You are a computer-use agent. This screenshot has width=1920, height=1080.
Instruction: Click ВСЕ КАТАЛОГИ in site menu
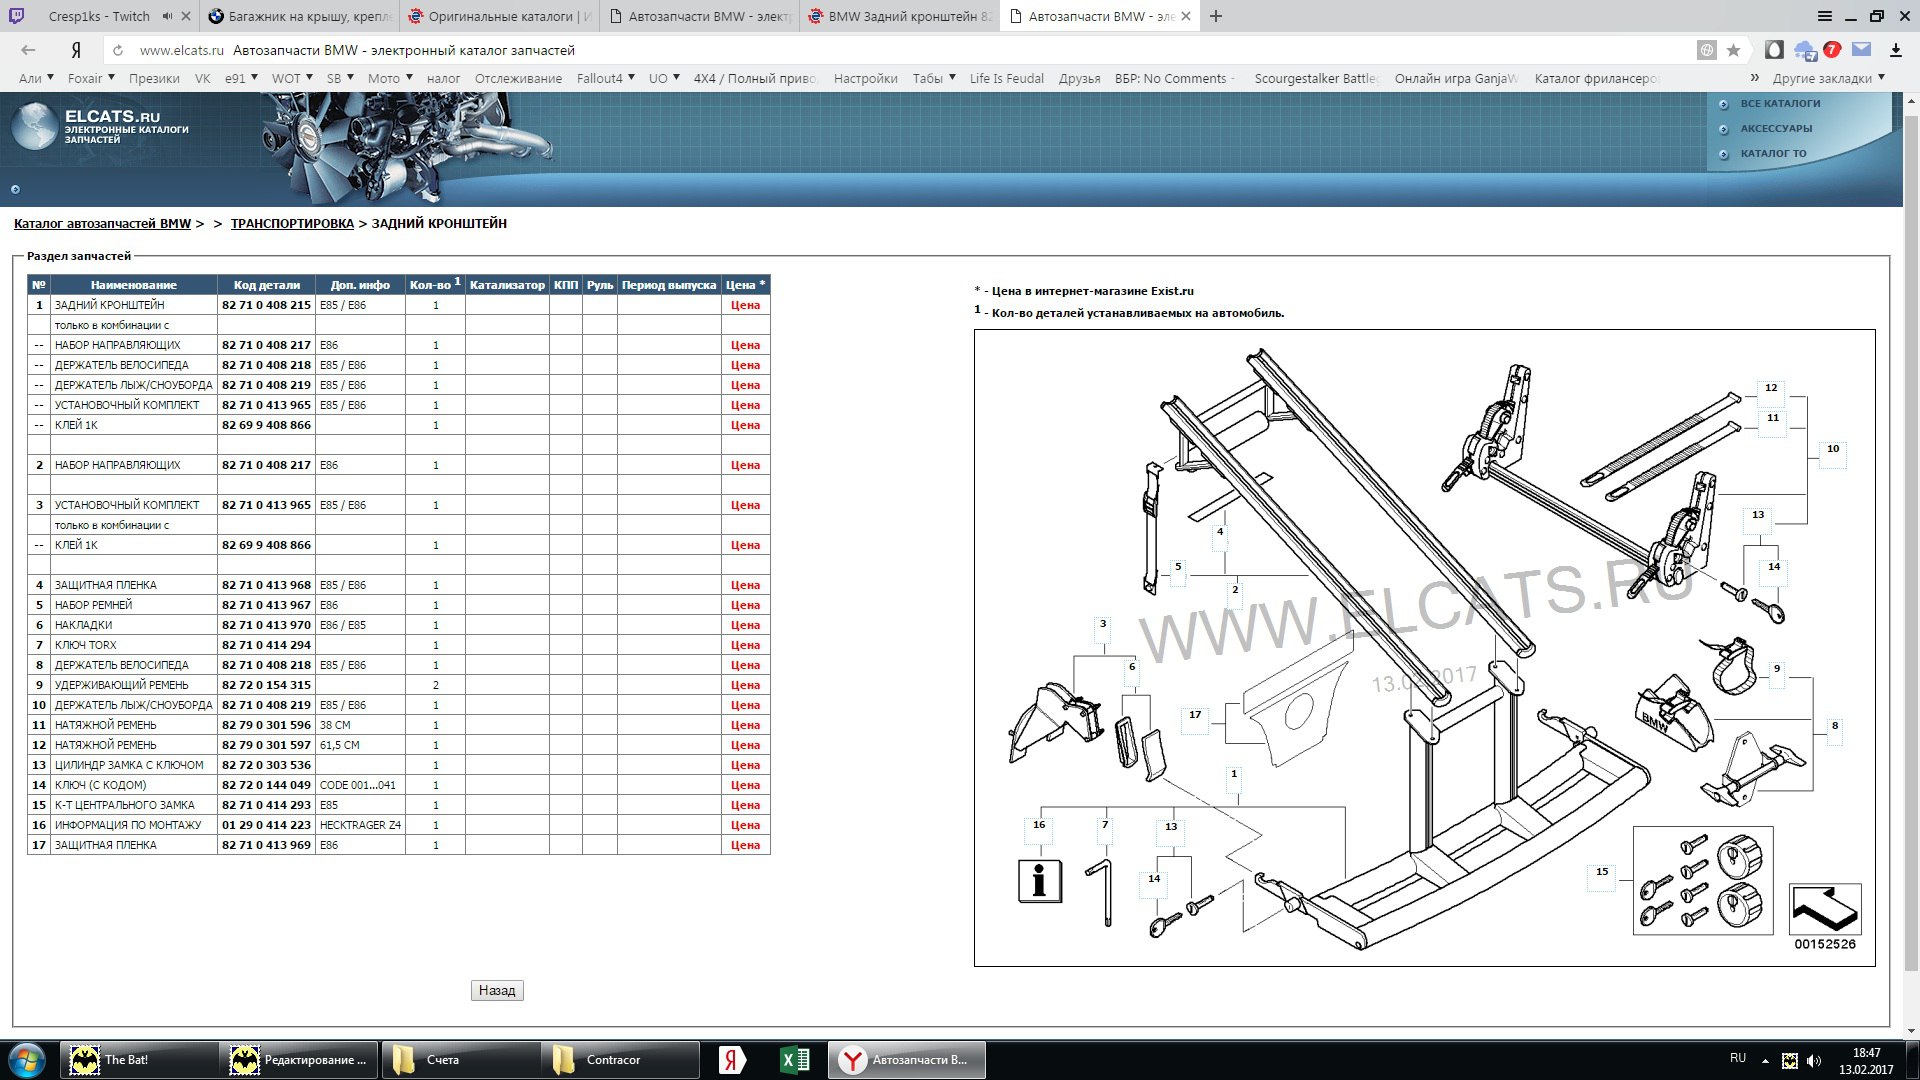[x=1780, y=103]
